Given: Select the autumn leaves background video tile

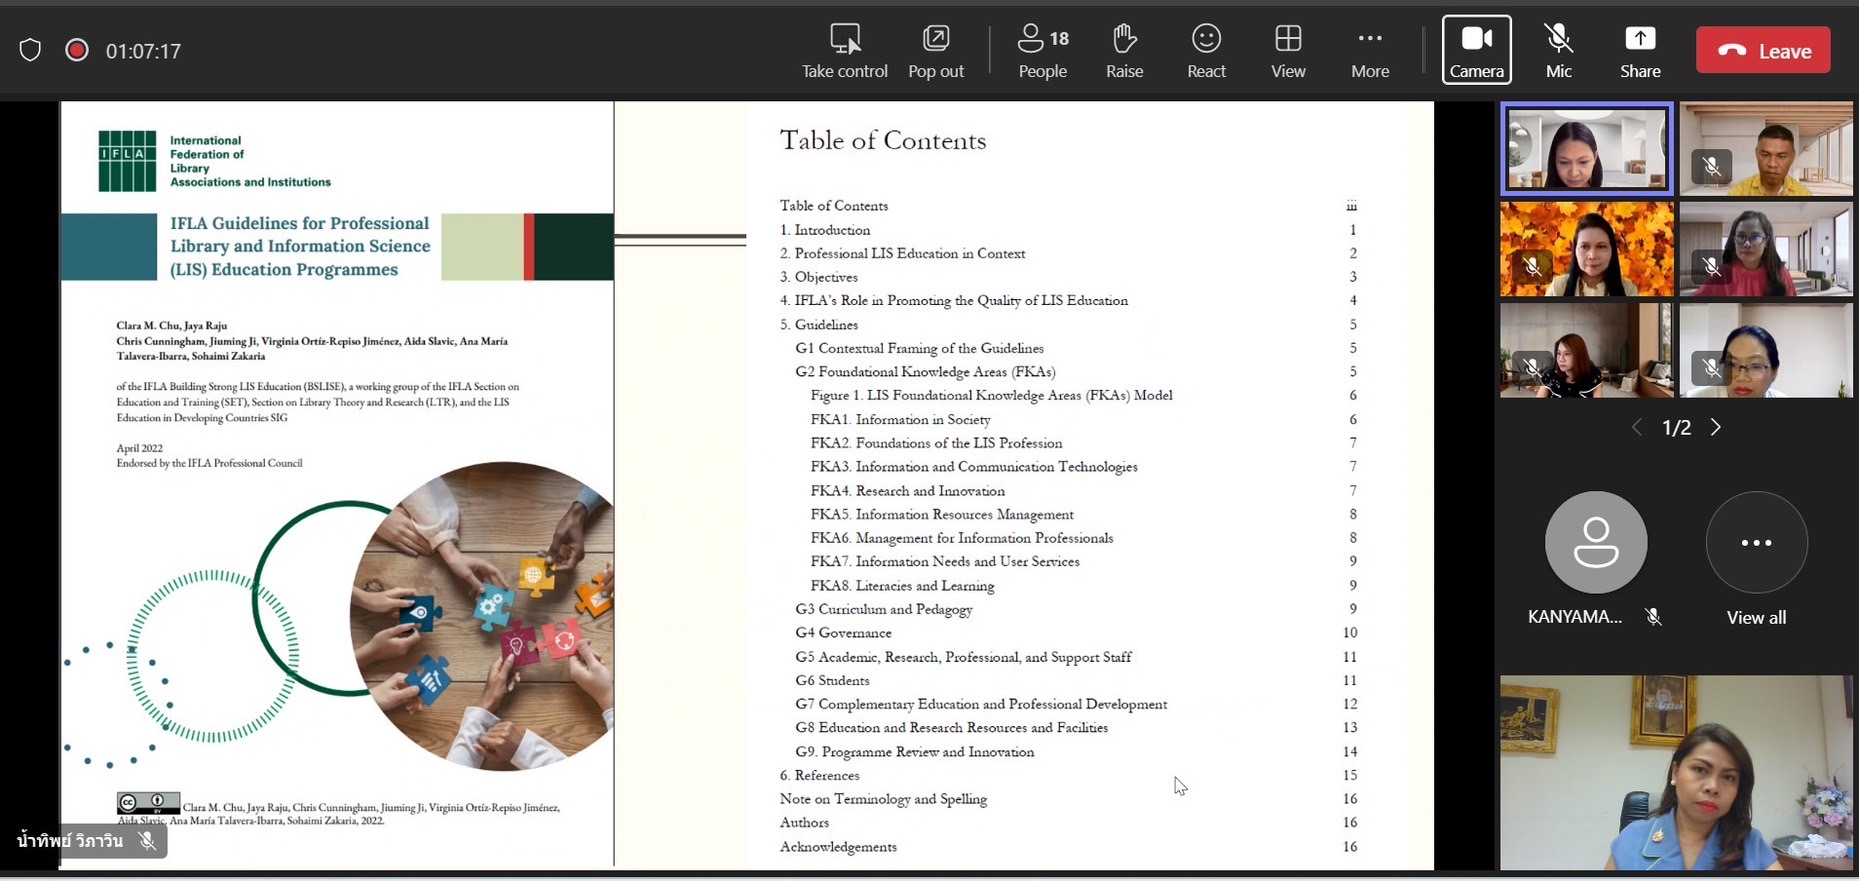Looking at the screenshot, I should 1586,249.
